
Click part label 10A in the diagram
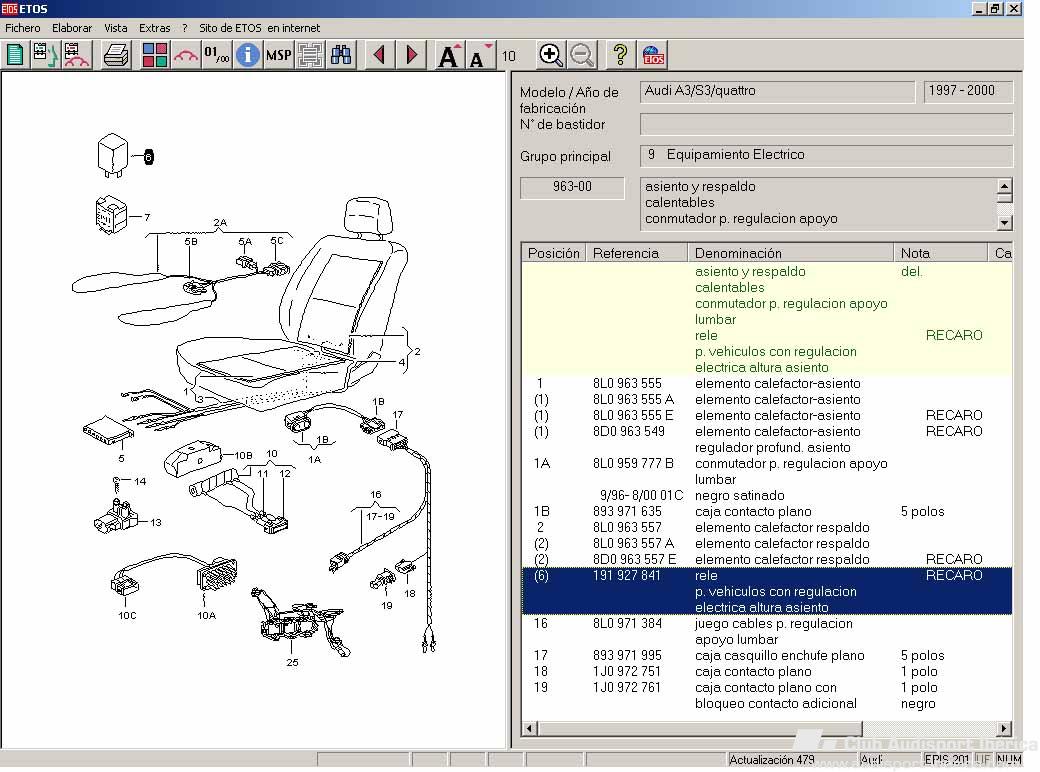[x=206, y=615]
